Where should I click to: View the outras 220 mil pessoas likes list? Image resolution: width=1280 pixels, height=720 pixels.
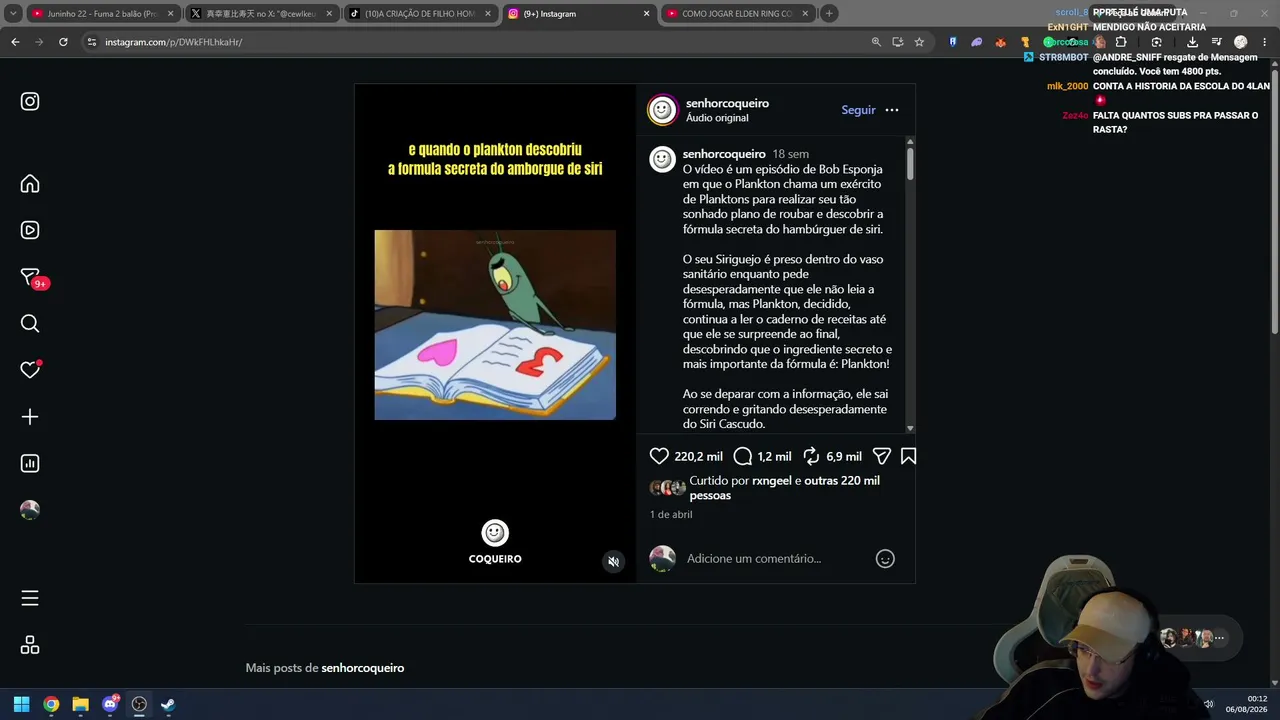point(784,488)
